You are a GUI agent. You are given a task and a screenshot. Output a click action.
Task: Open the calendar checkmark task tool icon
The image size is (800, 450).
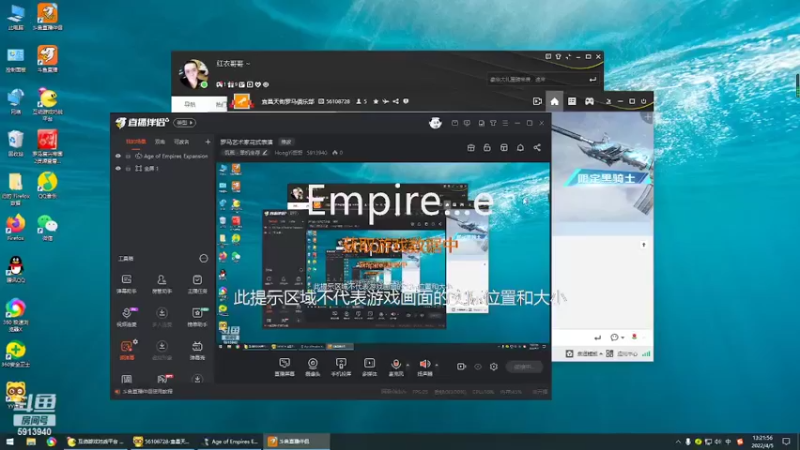[x=197, y=280]
